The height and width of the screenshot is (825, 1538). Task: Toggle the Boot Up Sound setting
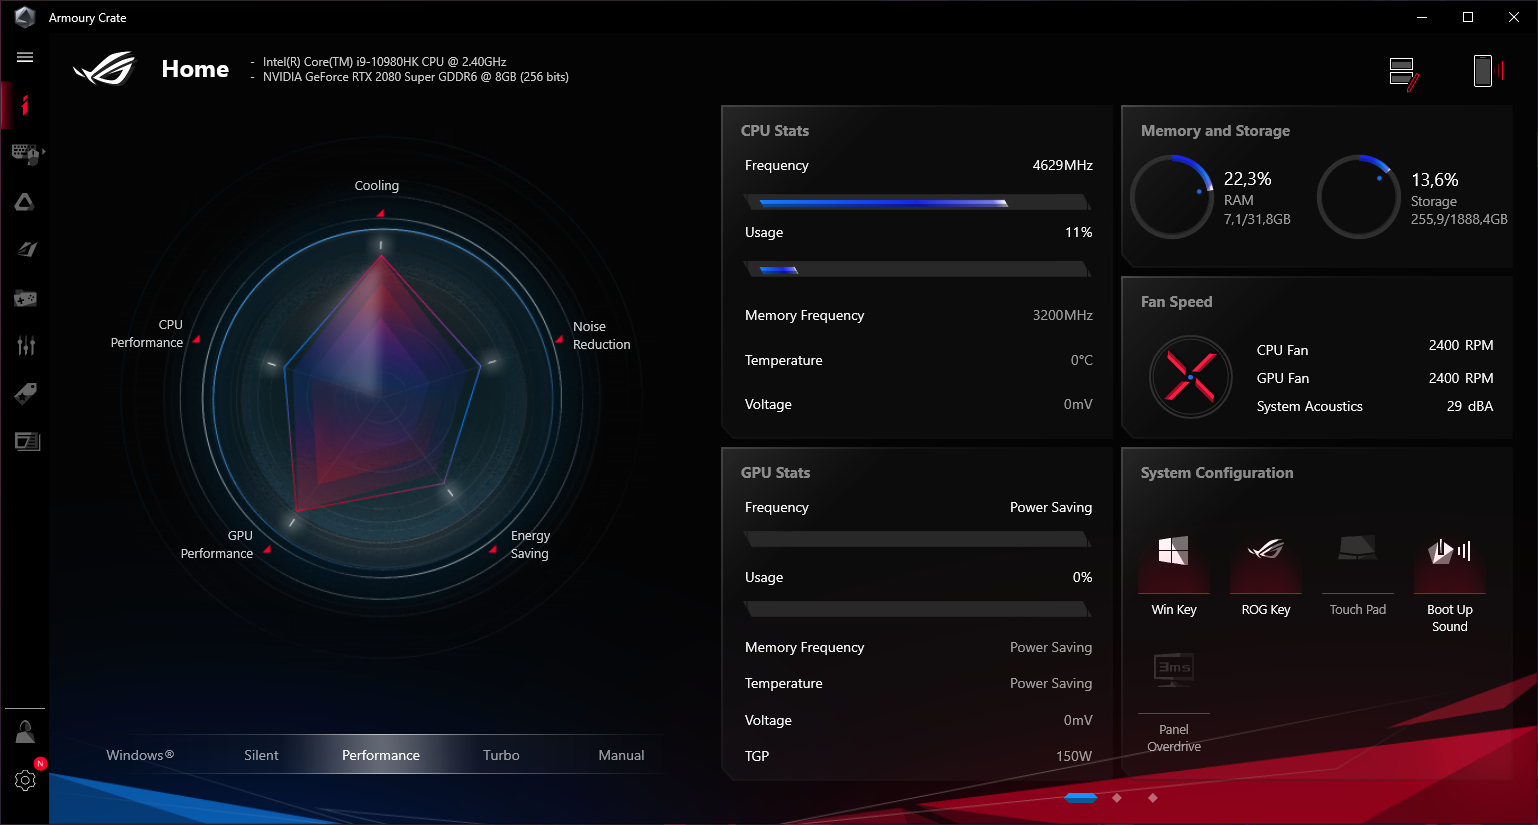[1450, 582]
